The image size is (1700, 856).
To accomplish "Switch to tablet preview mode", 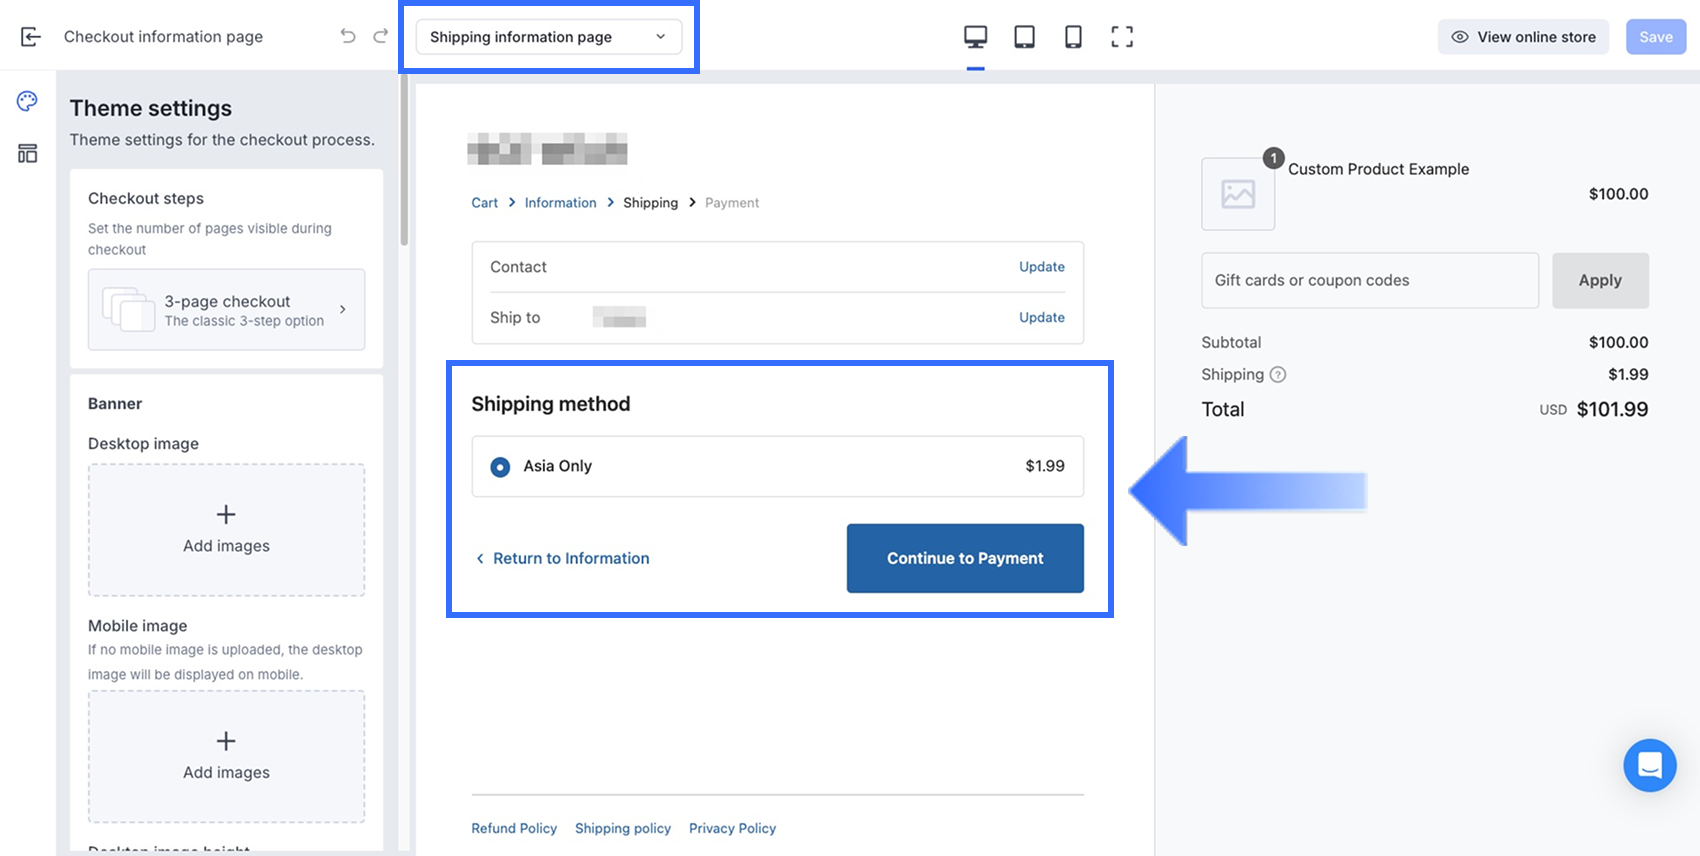I will point(1024,37).
